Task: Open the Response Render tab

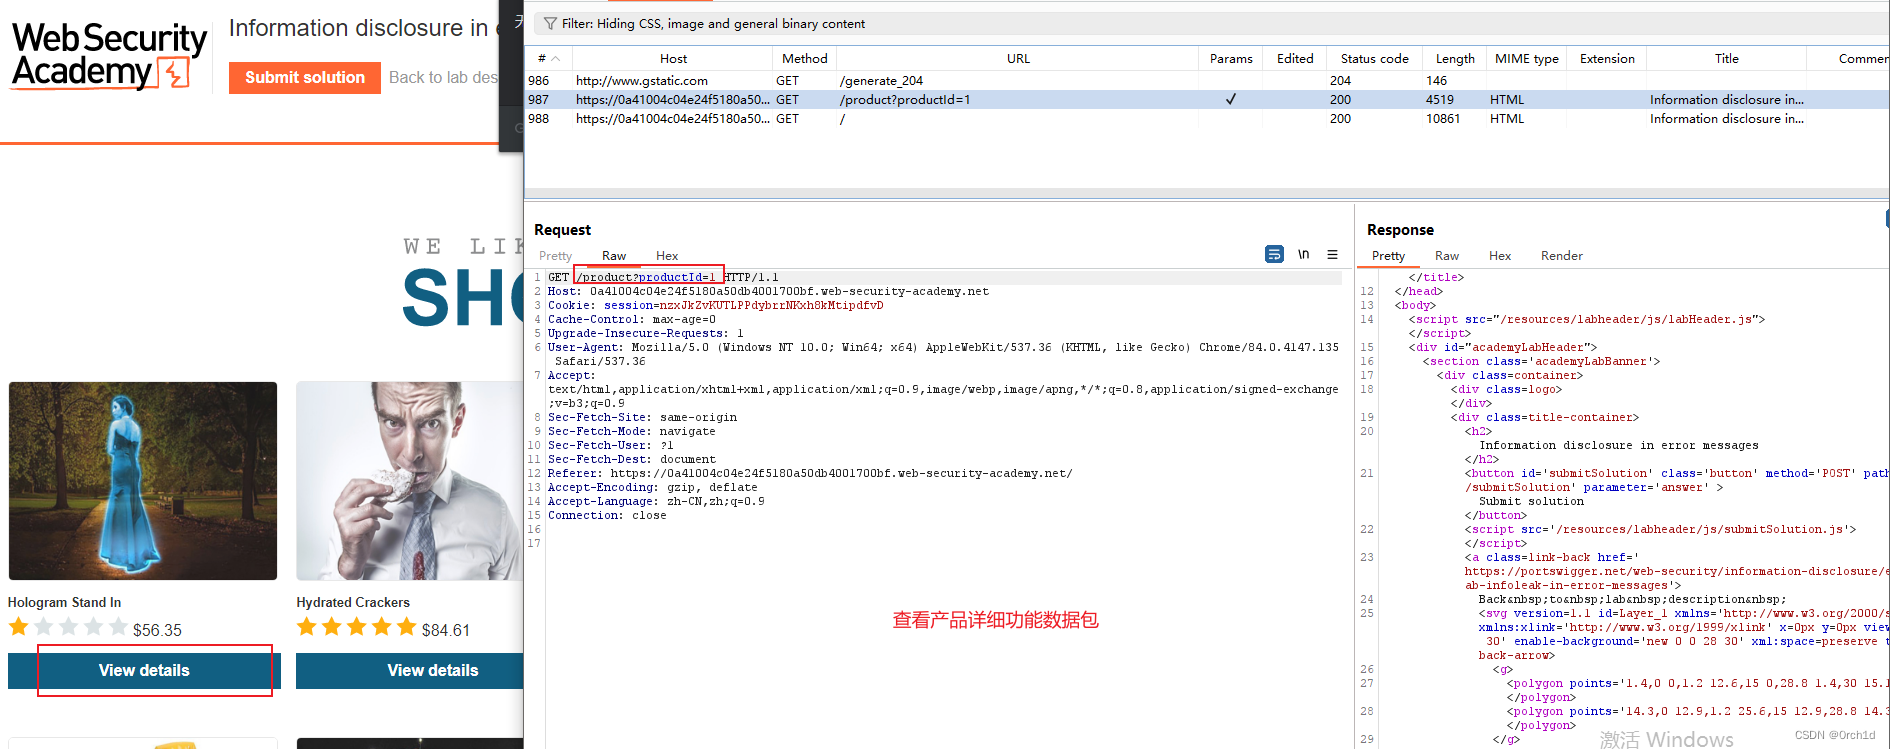Action: (x=1561, y=256)
